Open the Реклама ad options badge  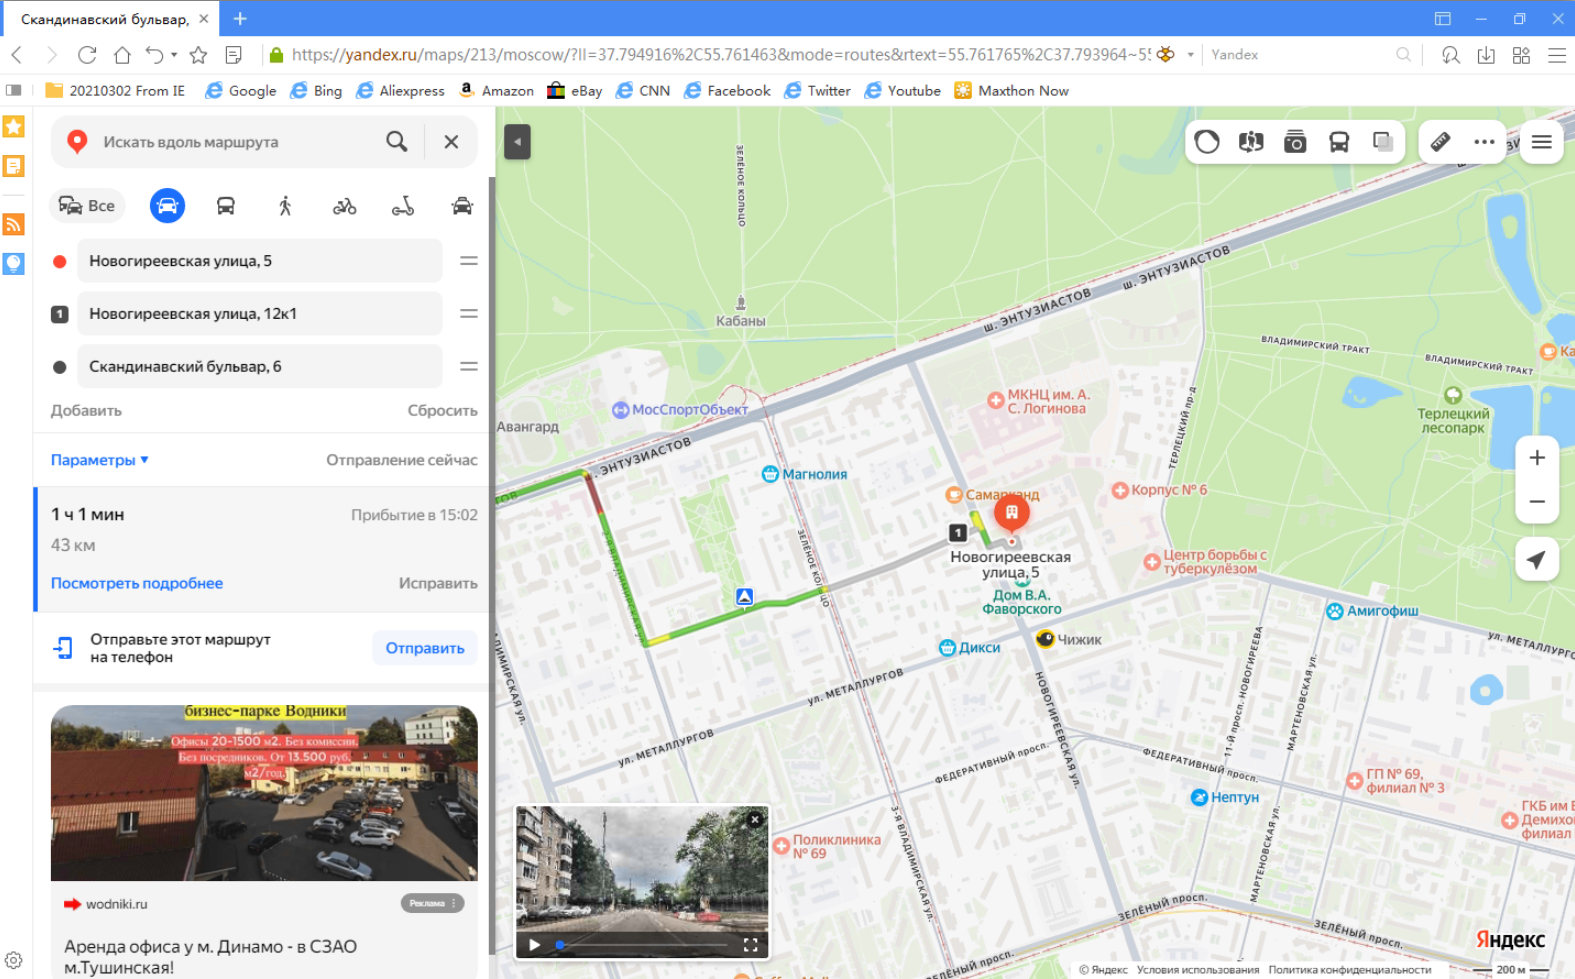(x=432, y=903)
